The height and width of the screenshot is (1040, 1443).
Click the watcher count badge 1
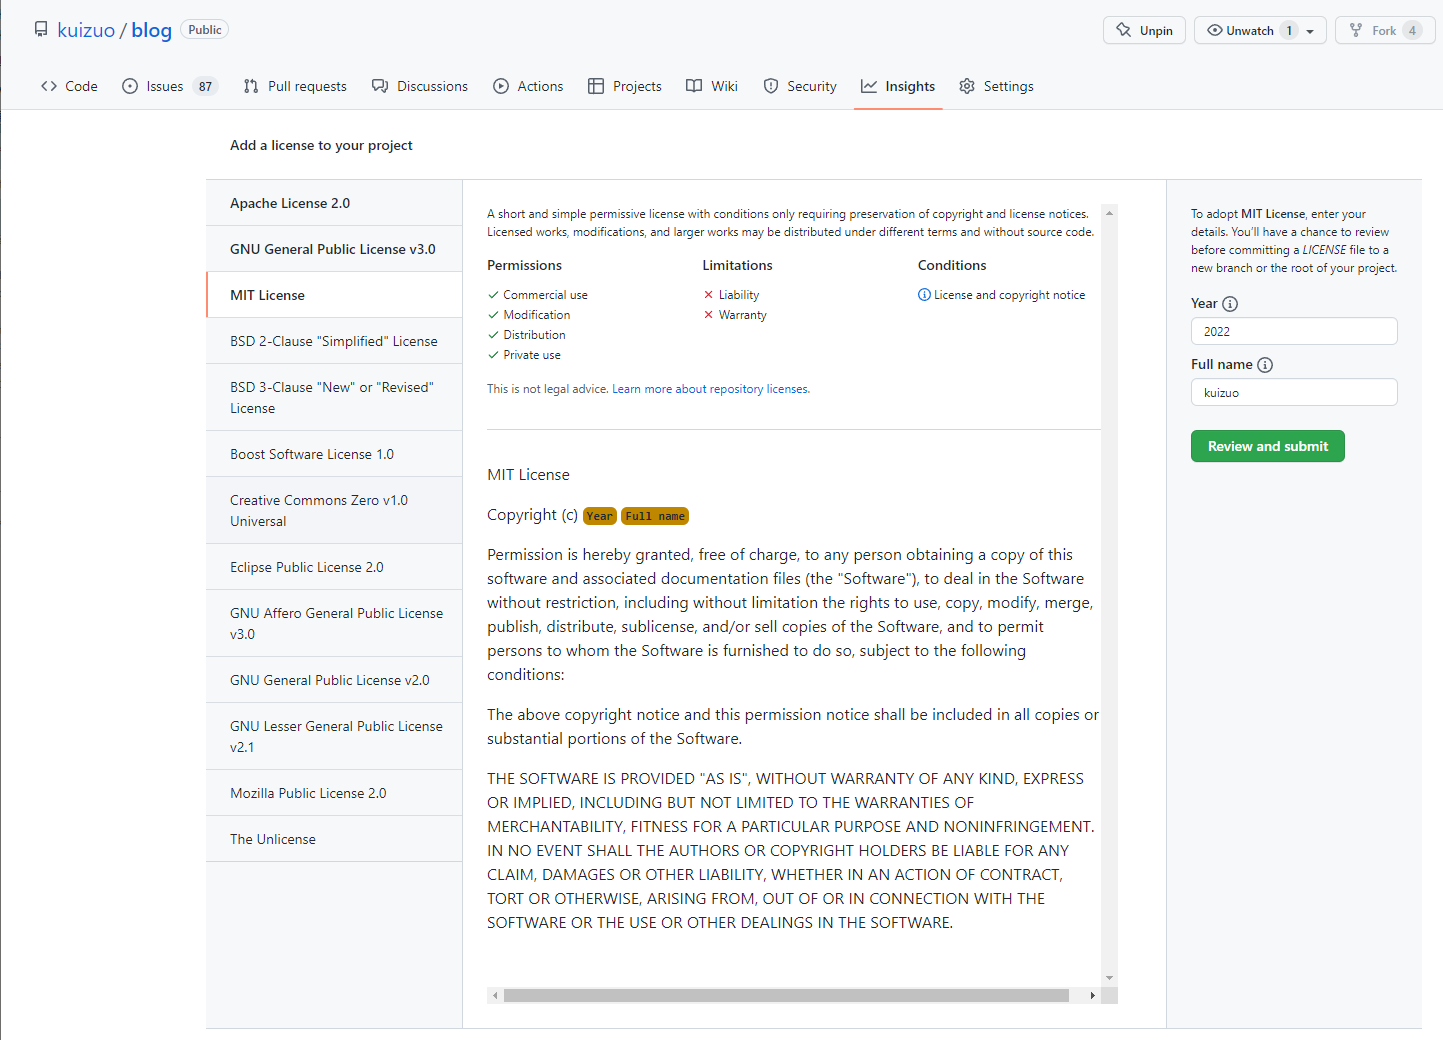(1289, 30)
